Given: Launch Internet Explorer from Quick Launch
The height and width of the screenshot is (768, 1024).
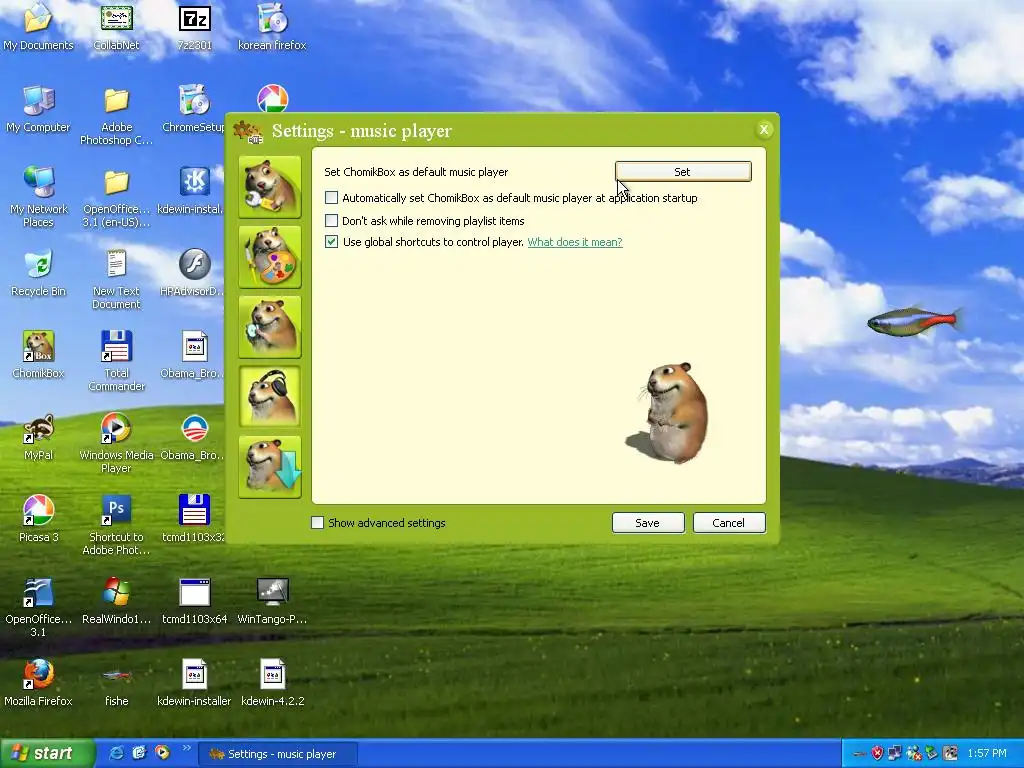Looking at the screenshot, I should [116, 753].
